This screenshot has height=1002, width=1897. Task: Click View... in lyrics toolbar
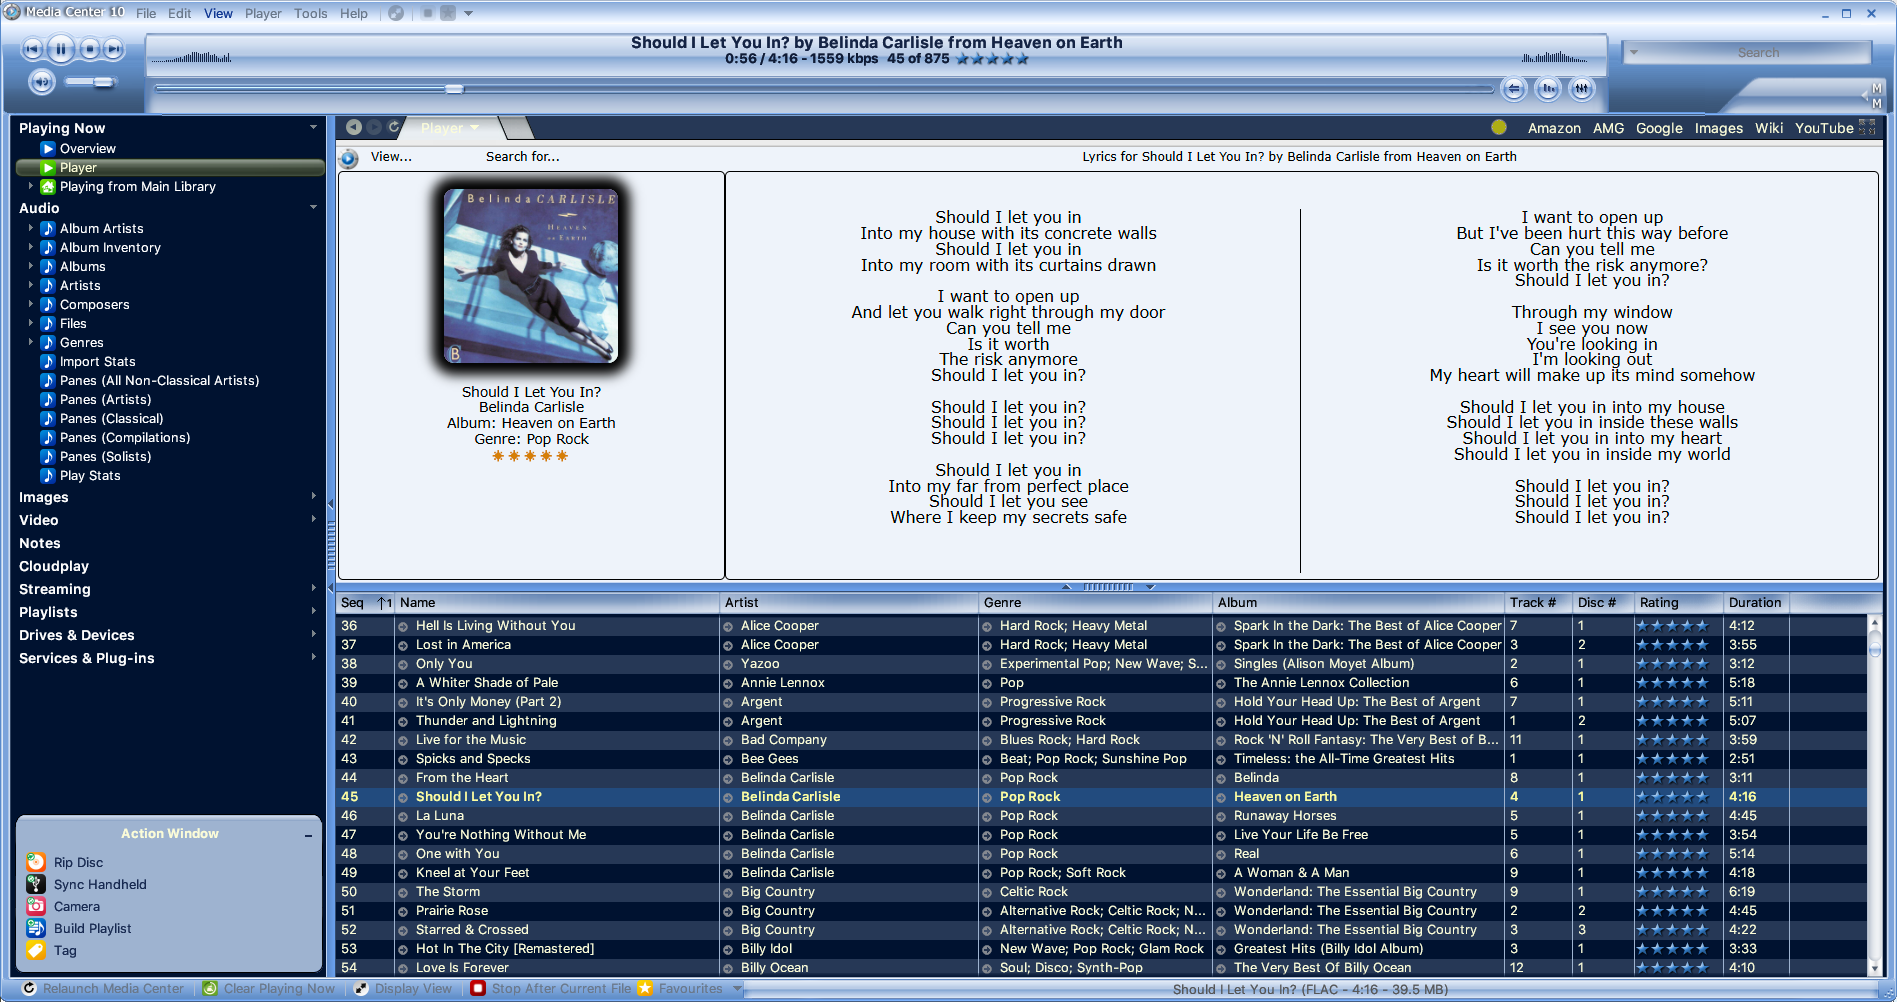(391, 156)
